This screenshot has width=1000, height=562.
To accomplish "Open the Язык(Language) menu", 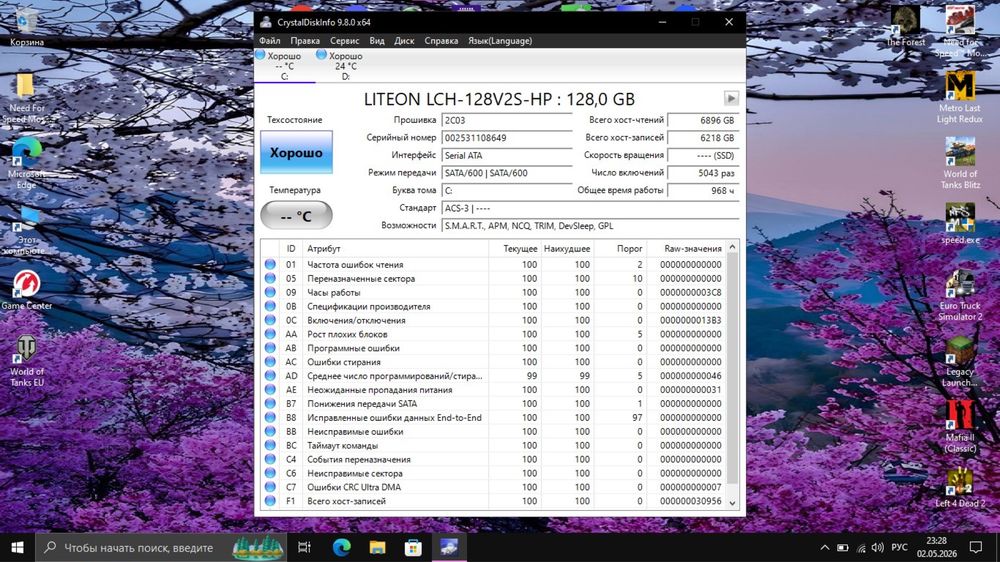I will coord(500,41).
